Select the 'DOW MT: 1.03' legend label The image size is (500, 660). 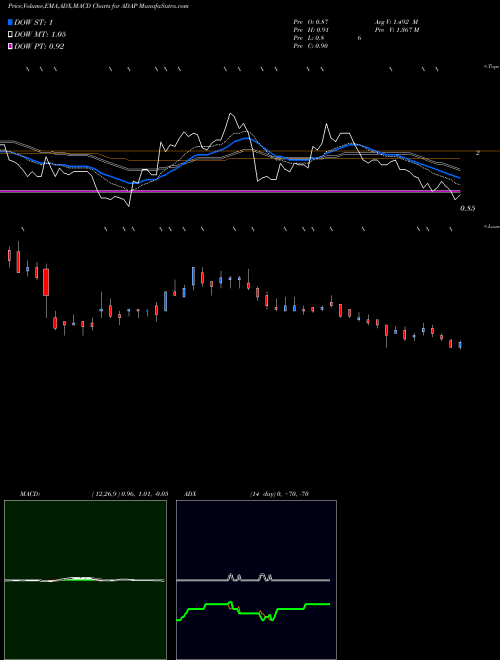pos(40,34)
